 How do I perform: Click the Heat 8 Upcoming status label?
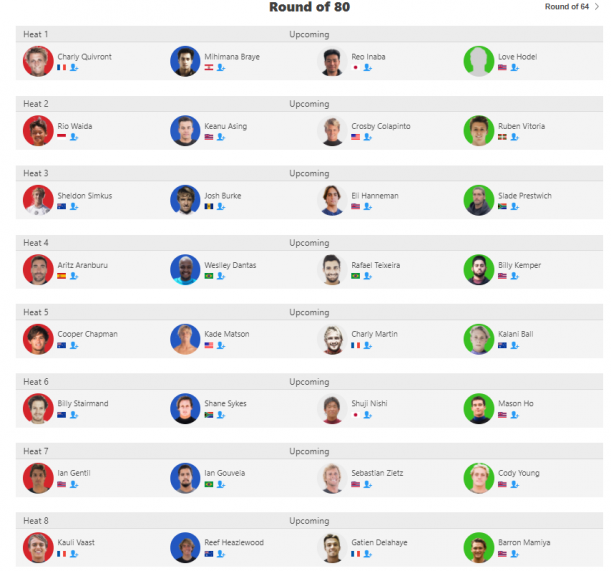click(x=309, y=521)
